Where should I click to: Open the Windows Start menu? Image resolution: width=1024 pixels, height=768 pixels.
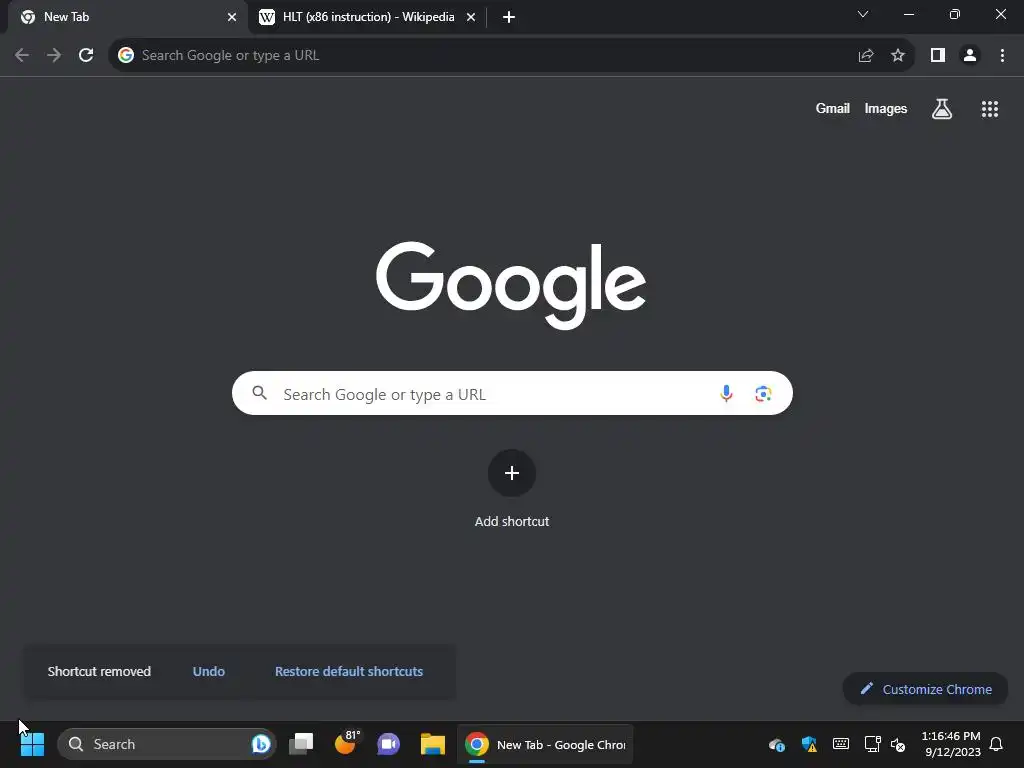point(32,744)
